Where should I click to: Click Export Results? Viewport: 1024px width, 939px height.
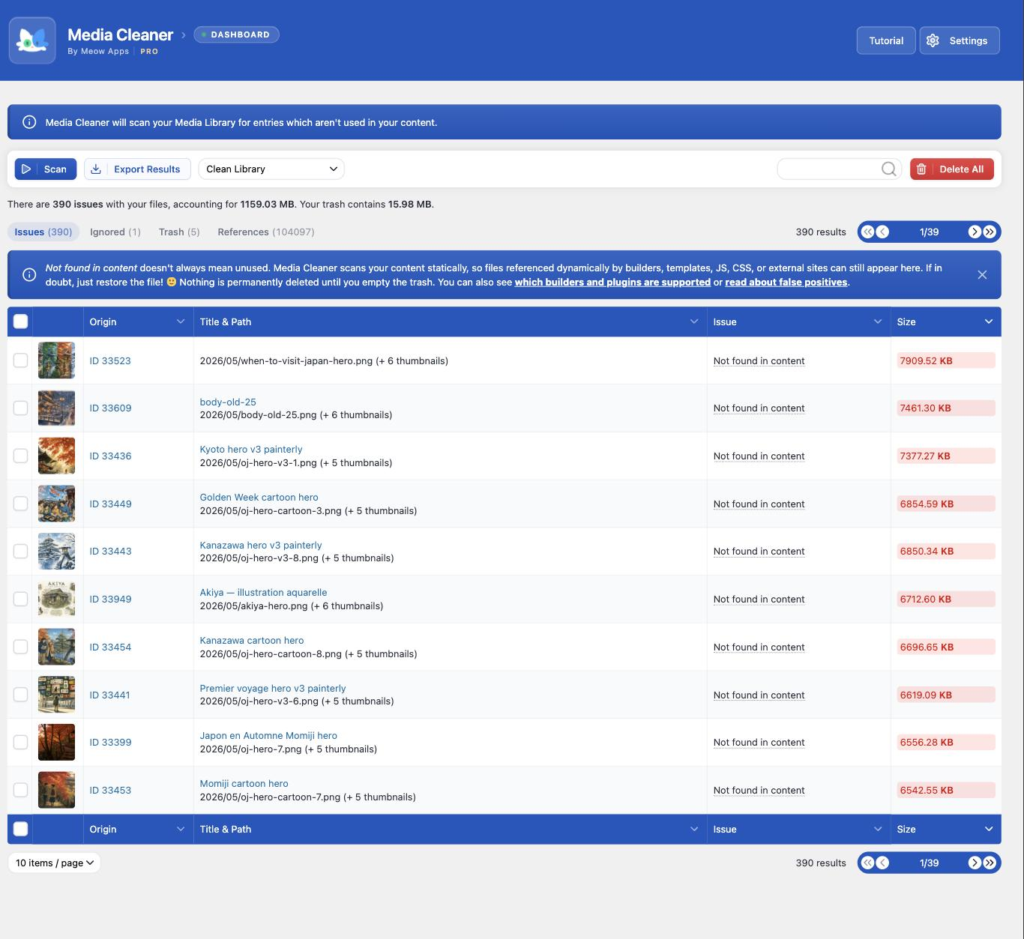coord(137,169)
